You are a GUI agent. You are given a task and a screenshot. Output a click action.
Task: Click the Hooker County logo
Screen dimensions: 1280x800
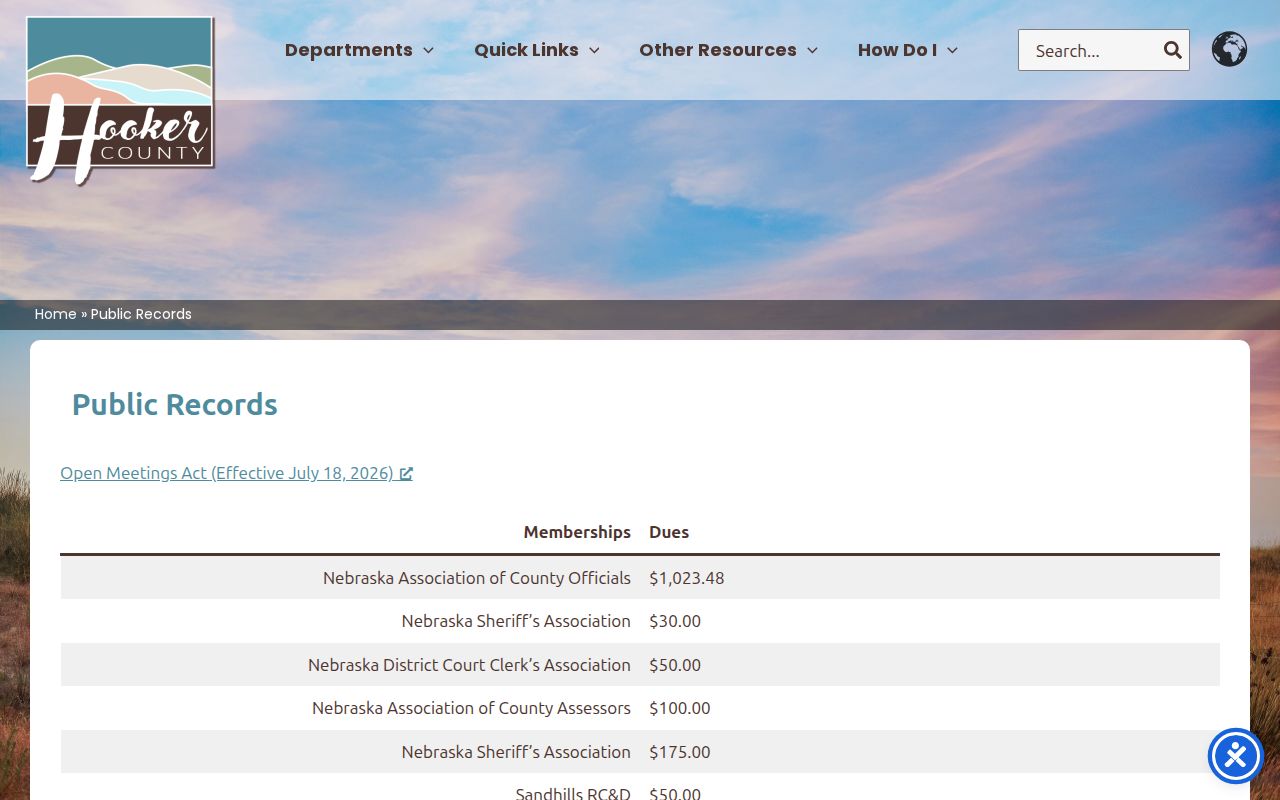[120, 100]
